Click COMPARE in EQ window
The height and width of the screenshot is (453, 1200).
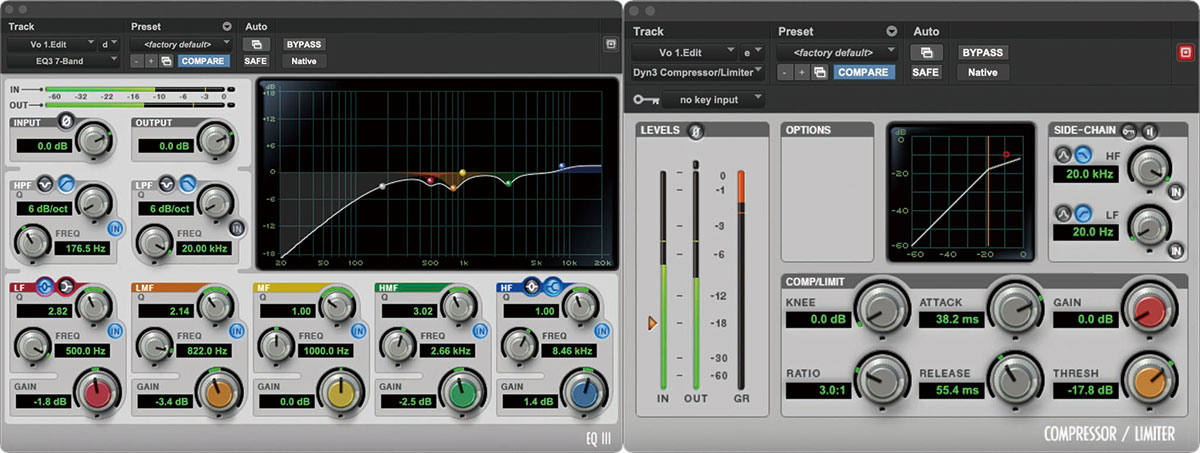203,61
